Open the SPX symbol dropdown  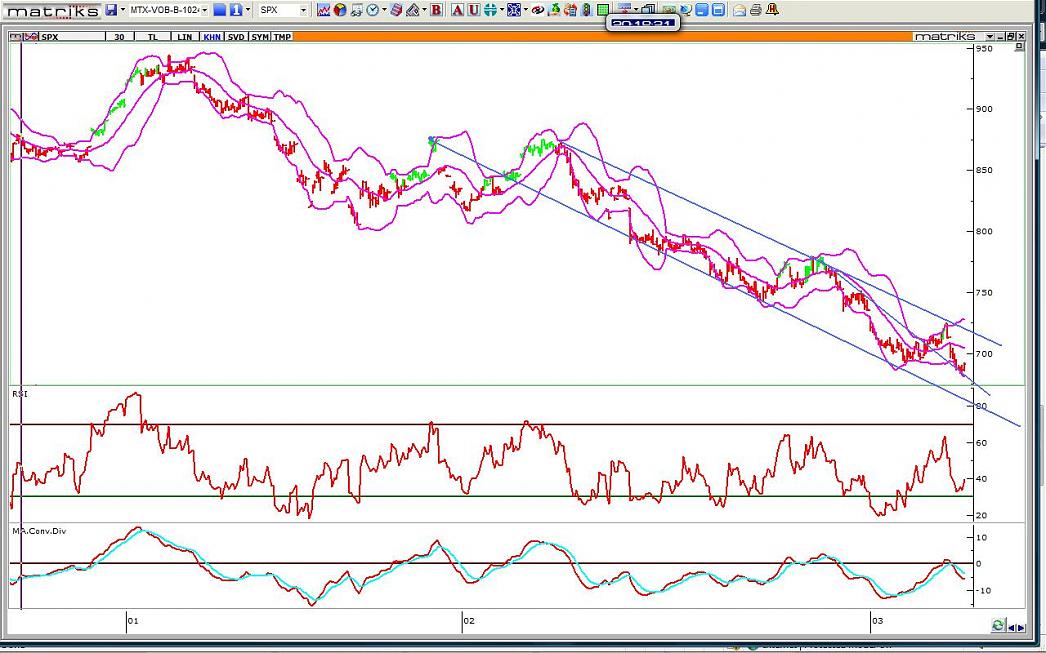click(x=303, y=10)
